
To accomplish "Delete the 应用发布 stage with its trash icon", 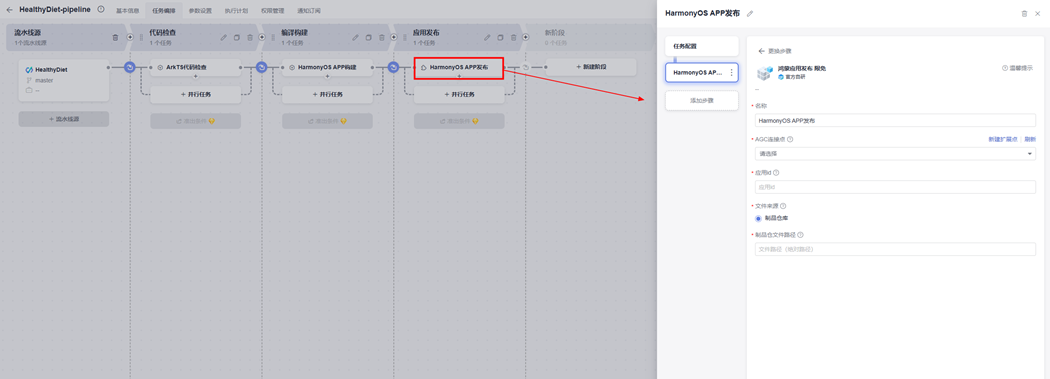I will [514, 37].
